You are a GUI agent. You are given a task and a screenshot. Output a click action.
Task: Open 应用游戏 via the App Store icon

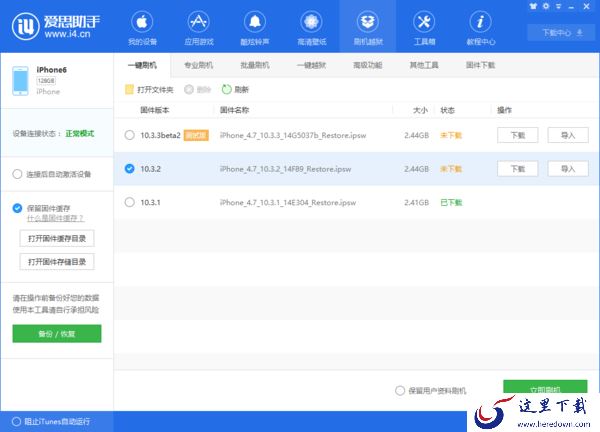coord(199,22)
